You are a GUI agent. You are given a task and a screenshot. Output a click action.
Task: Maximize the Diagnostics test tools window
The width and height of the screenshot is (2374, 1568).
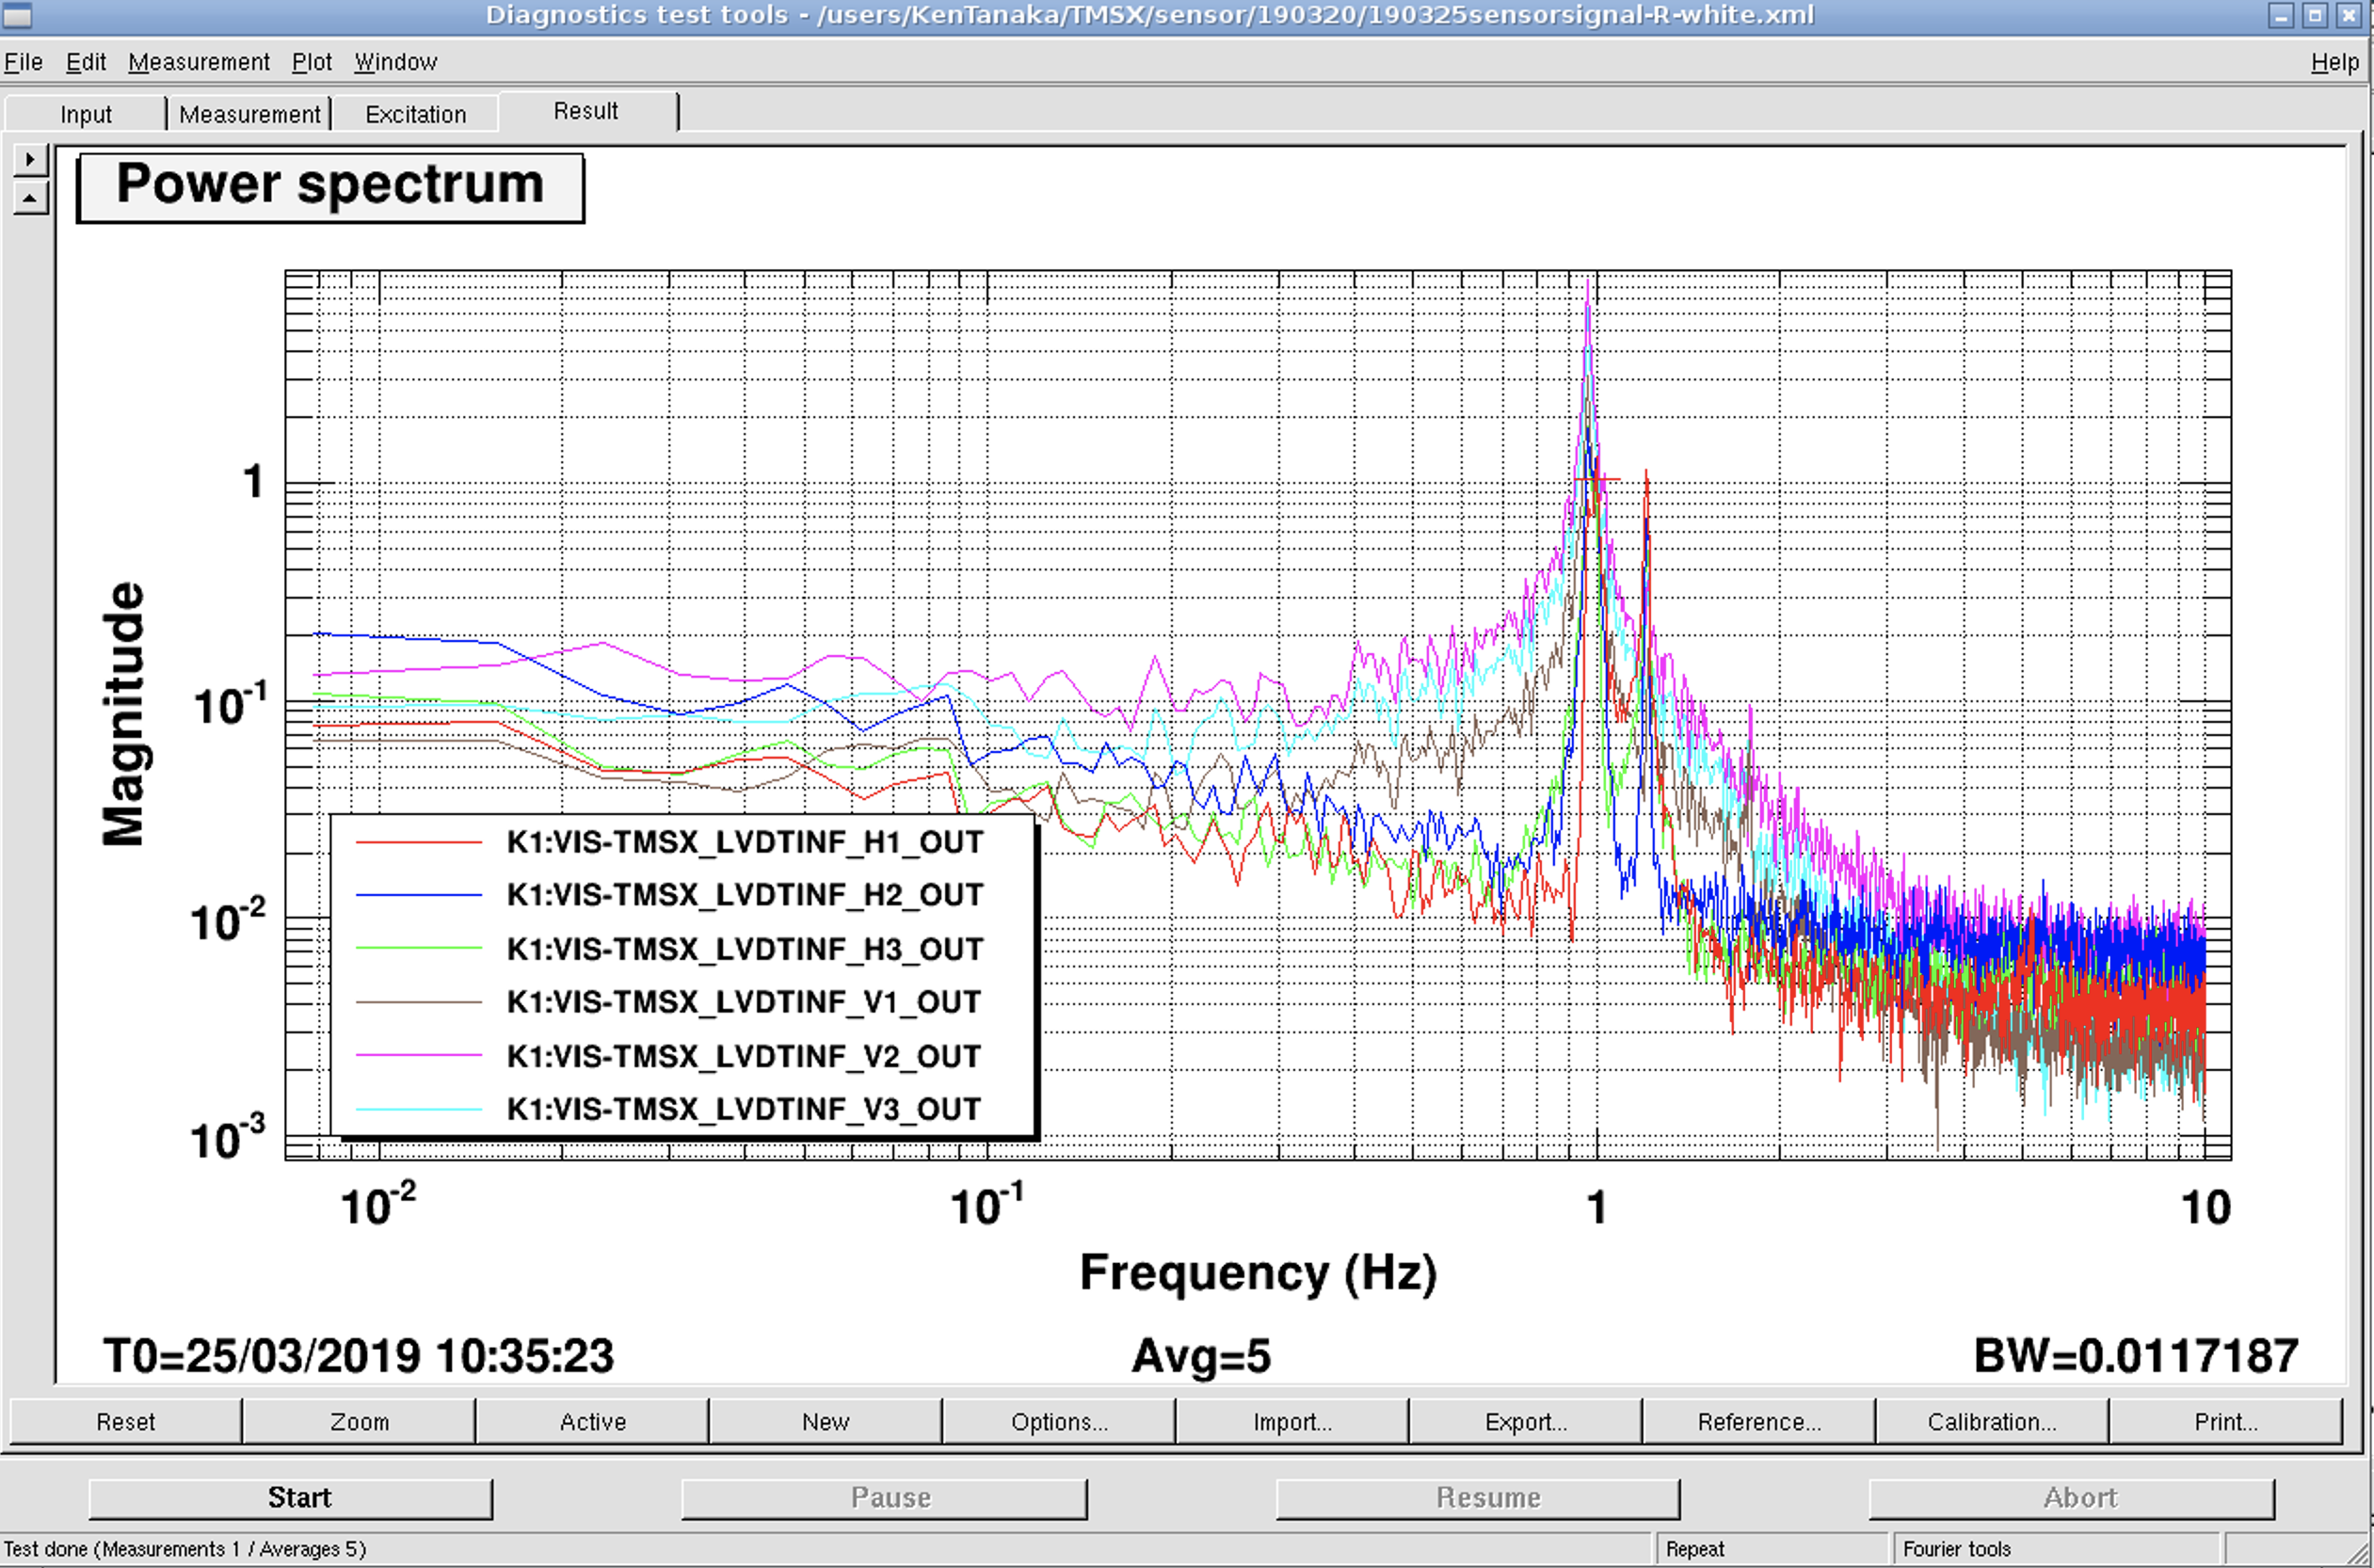pyautogui.click(x=2314, y=15)
